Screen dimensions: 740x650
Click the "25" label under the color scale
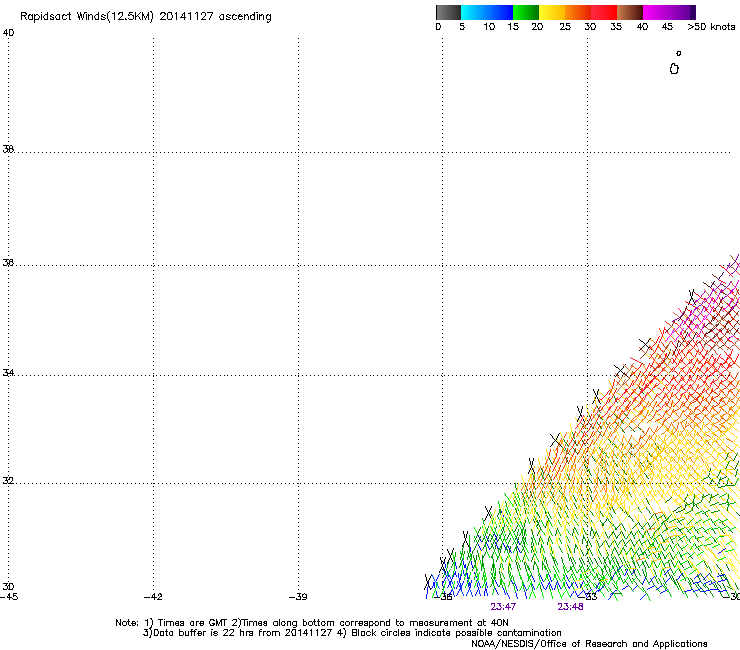pos(565,27)
